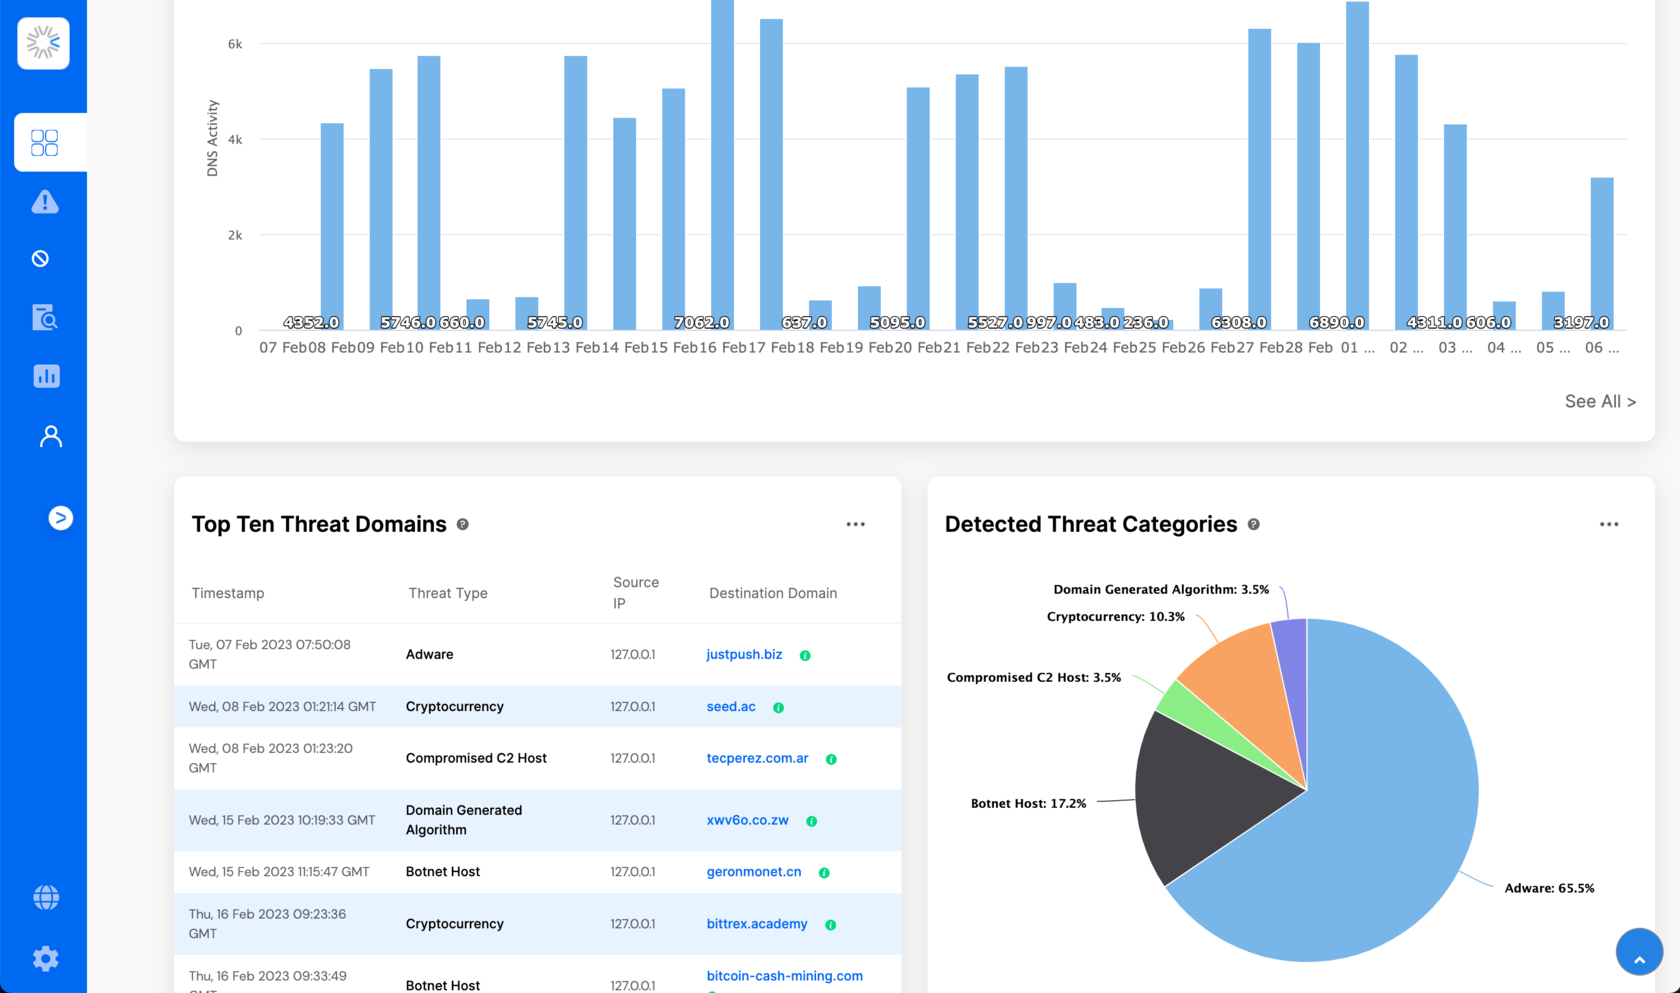
Task: Click the Adware threat type cell
Action: click(x=430, y=654)
